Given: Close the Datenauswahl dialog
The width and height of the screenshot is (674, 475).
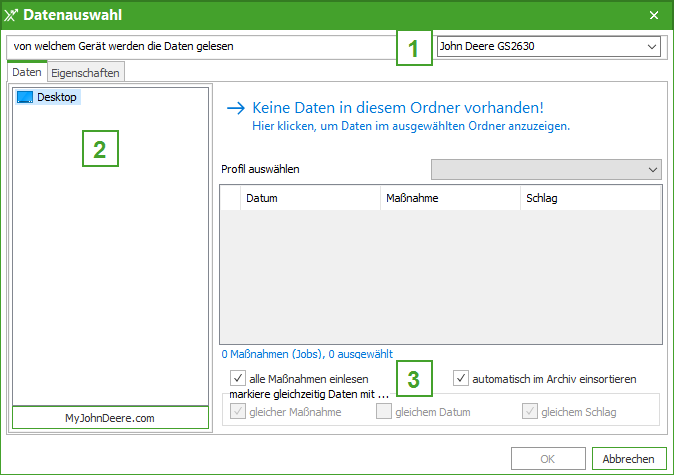Looking at the screenshot, I should [654, 15].
